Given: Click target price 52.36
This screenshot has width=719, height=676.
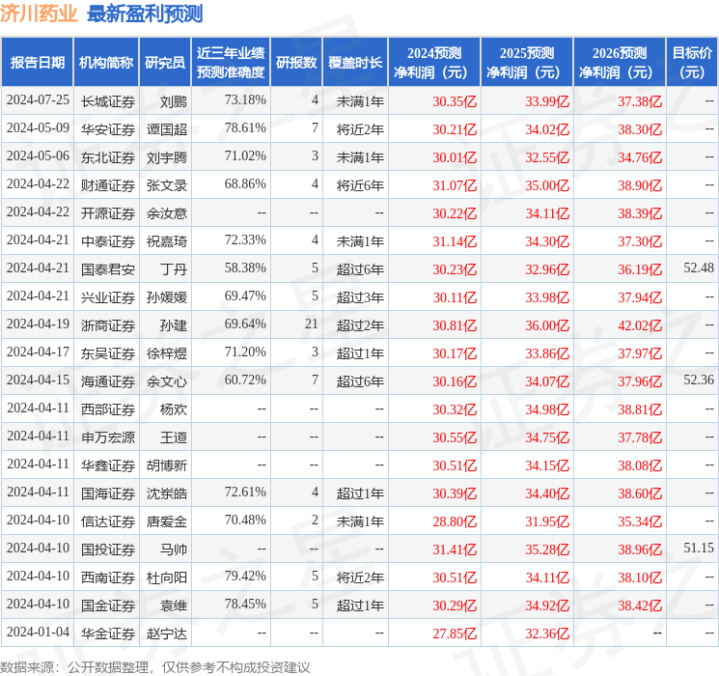Looking at the screenshot, I should tap(698, 380).
